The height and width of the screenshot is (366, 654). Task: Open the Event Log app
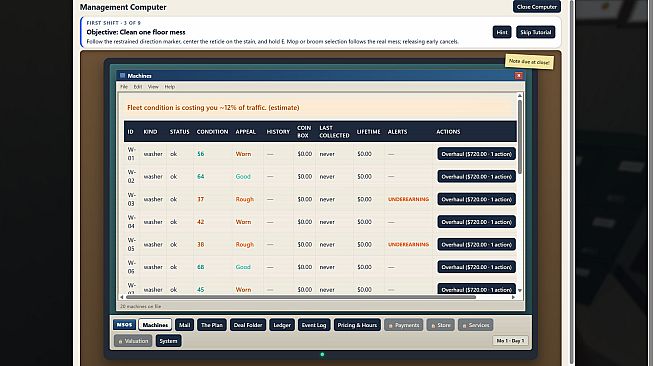(x=314, y=325)
